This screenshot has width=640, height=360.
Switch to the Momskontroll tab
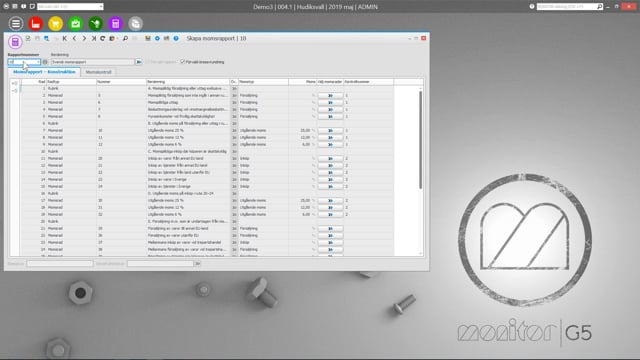[x=98, y=72]
